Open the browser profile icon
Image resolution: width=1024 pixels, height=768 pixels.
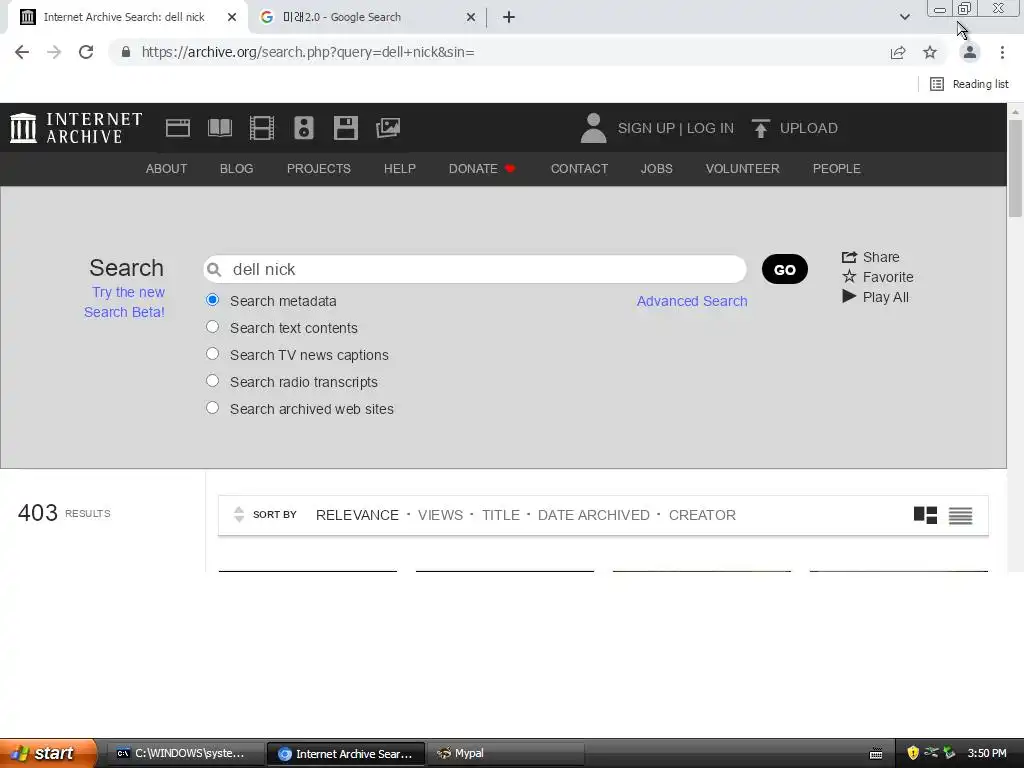click(970, 52)
